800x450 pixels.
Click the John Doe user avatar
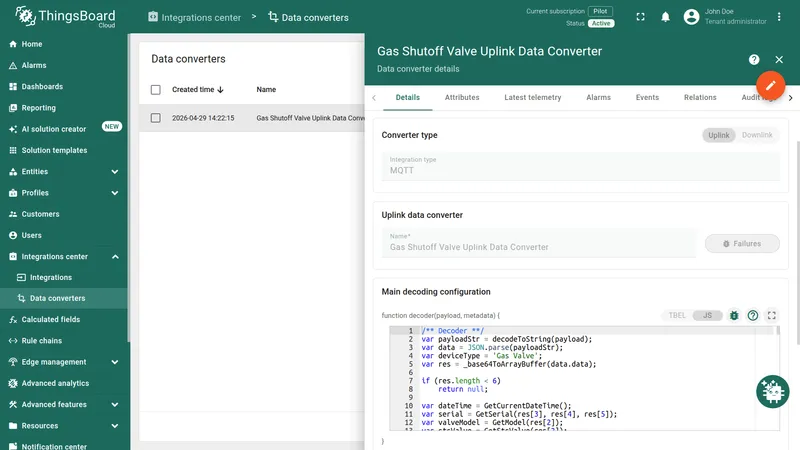(691, 17)
